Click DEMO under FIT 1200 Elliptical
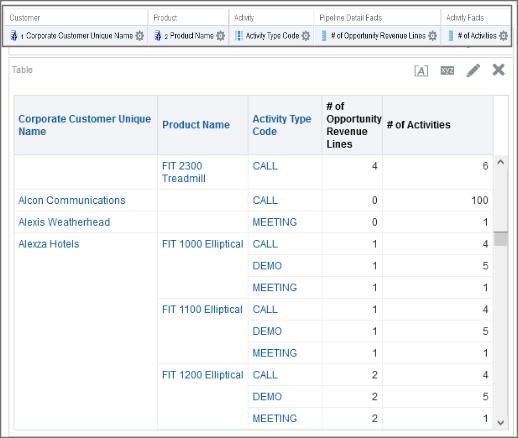518x438 pixels. tap(267, 397)
